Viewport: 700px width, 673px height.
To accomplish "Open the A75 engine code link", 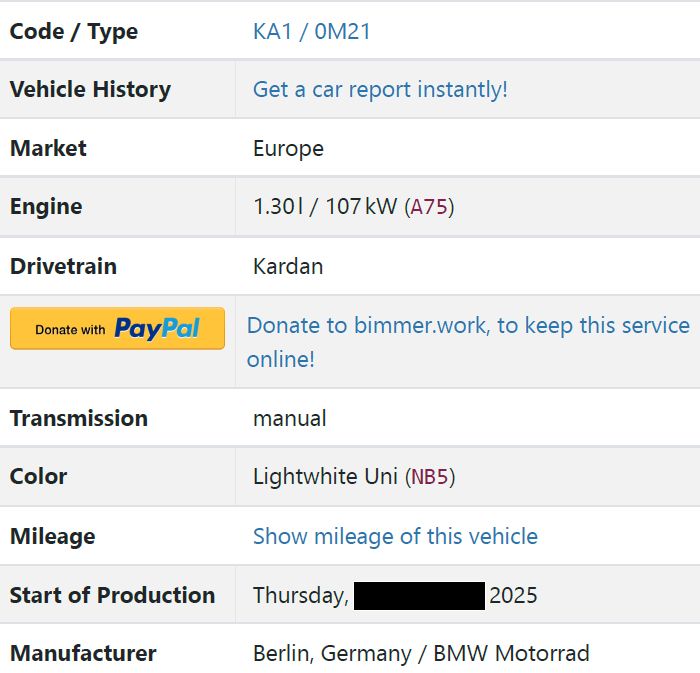I will [430, 207].
